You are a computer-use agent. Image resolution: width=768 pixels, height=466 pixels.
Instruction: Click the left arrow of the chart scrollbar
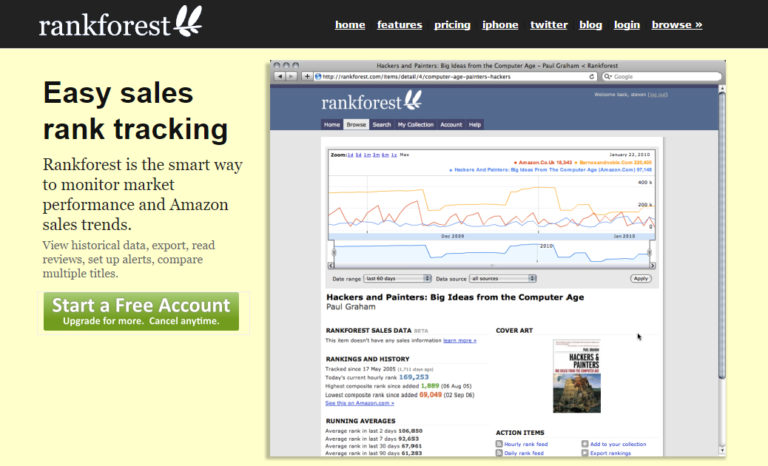(x=331, y=266)
